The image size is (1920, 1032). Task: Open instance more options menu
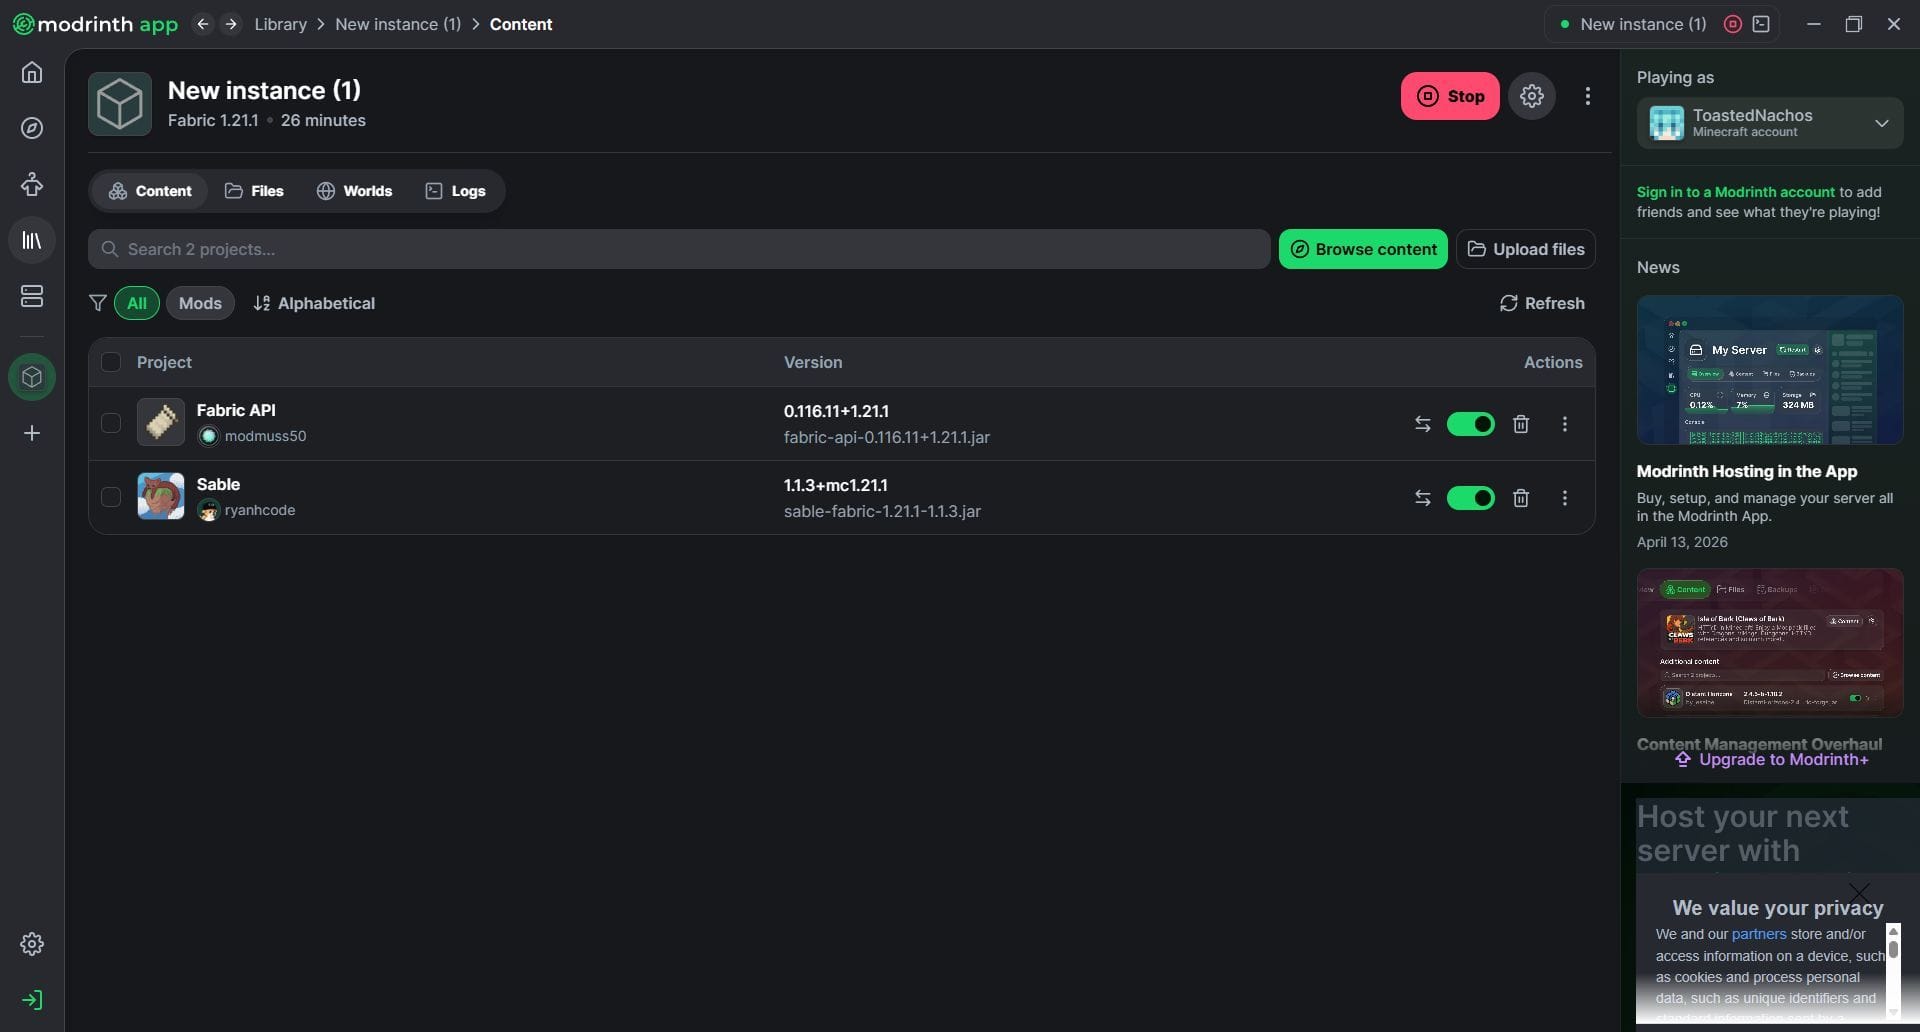pos(1588,96)
